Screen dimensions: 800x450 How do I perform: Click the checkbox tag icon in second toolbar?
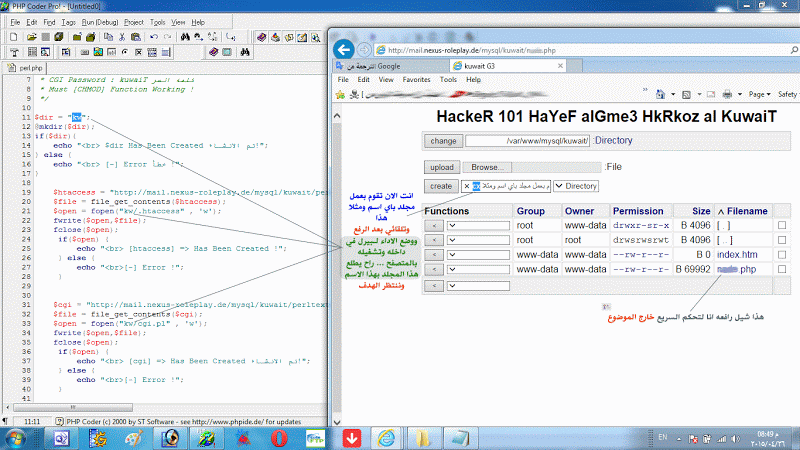tap(138, 52)
